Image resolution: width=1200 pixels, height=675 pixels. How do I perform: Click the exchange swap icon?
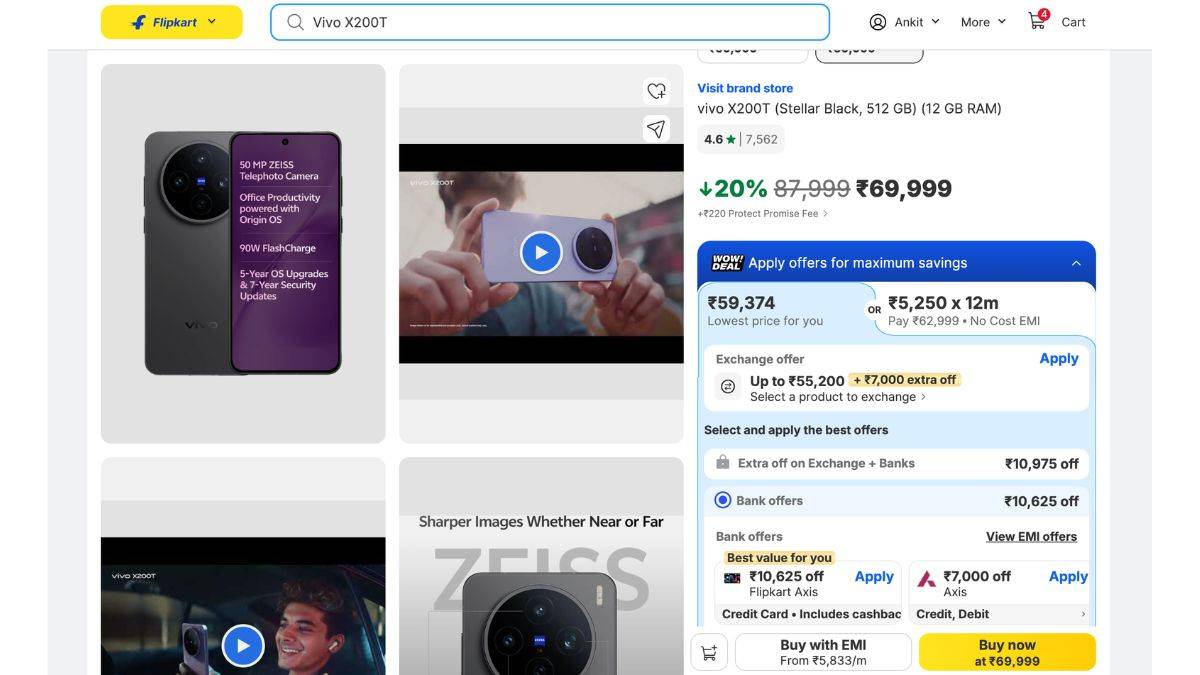728,386
